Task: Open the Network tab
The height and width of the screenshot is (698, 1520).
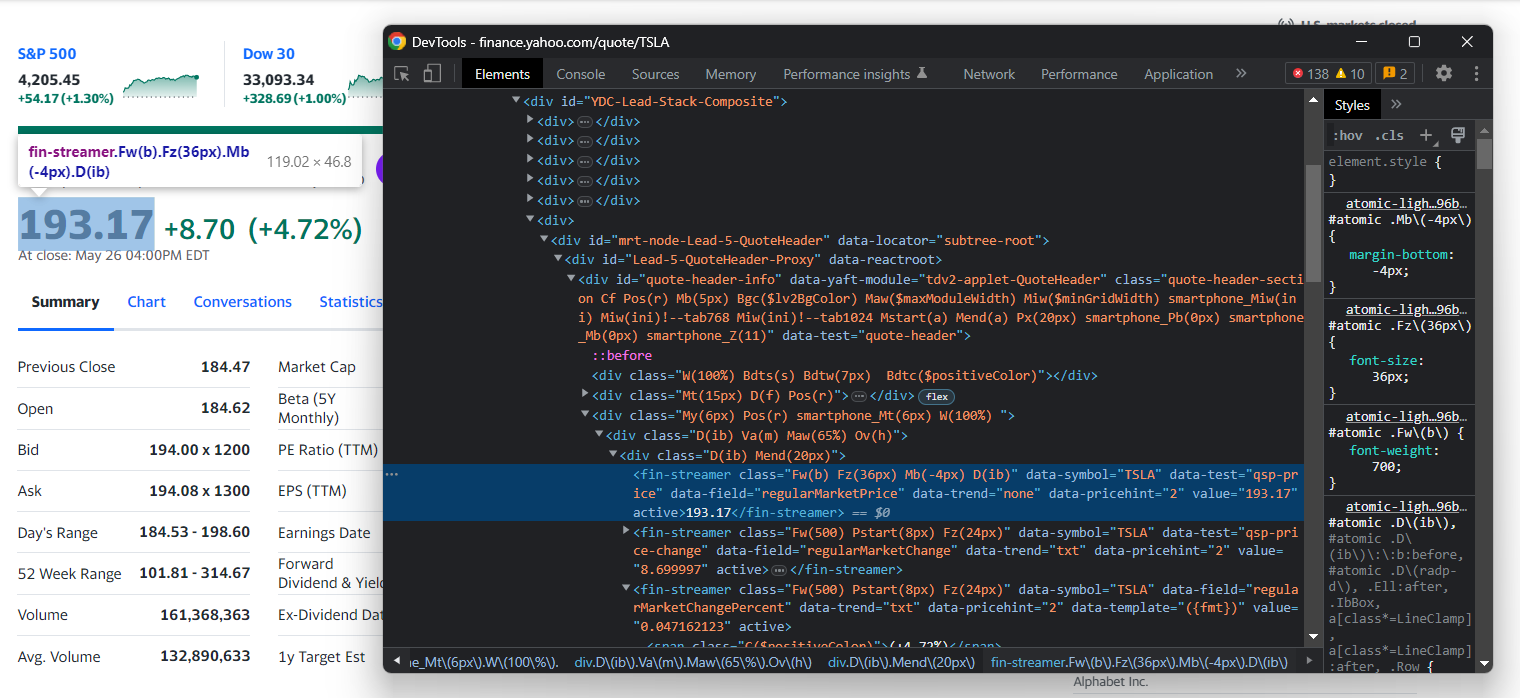Action: click(988, 74)
